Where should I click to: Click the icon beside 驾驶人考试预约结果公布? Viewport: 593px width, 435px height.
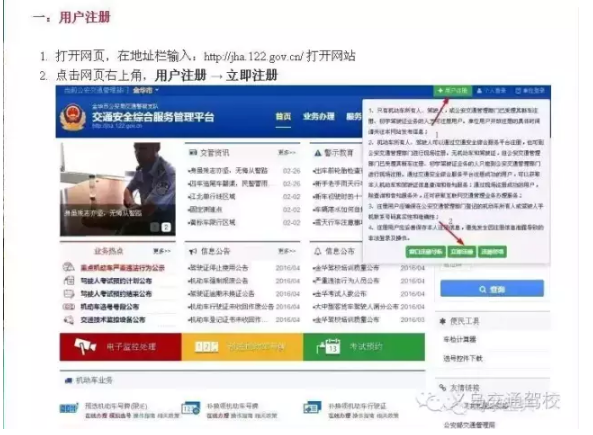tap(68, 294)
